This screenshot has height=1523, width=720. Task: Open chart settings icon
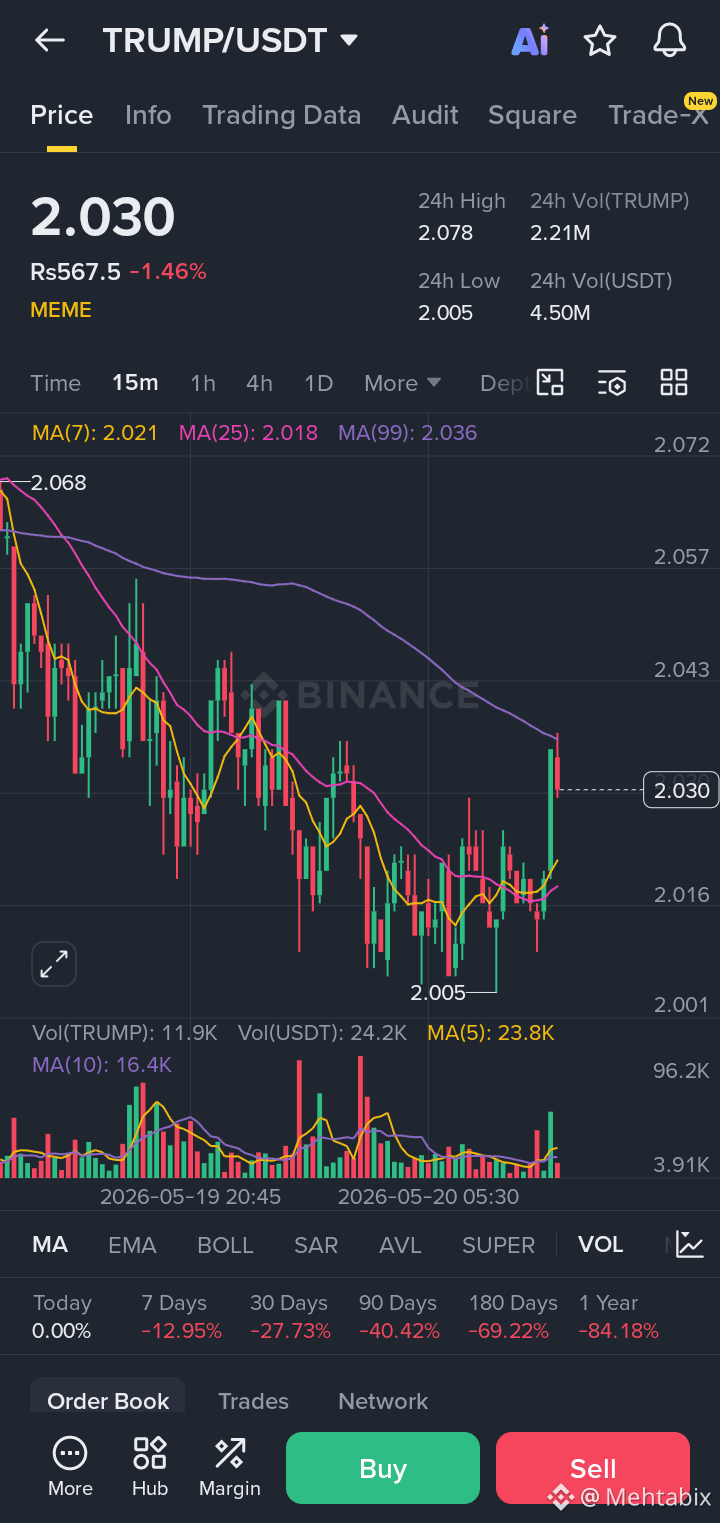[x=612, y=382]
